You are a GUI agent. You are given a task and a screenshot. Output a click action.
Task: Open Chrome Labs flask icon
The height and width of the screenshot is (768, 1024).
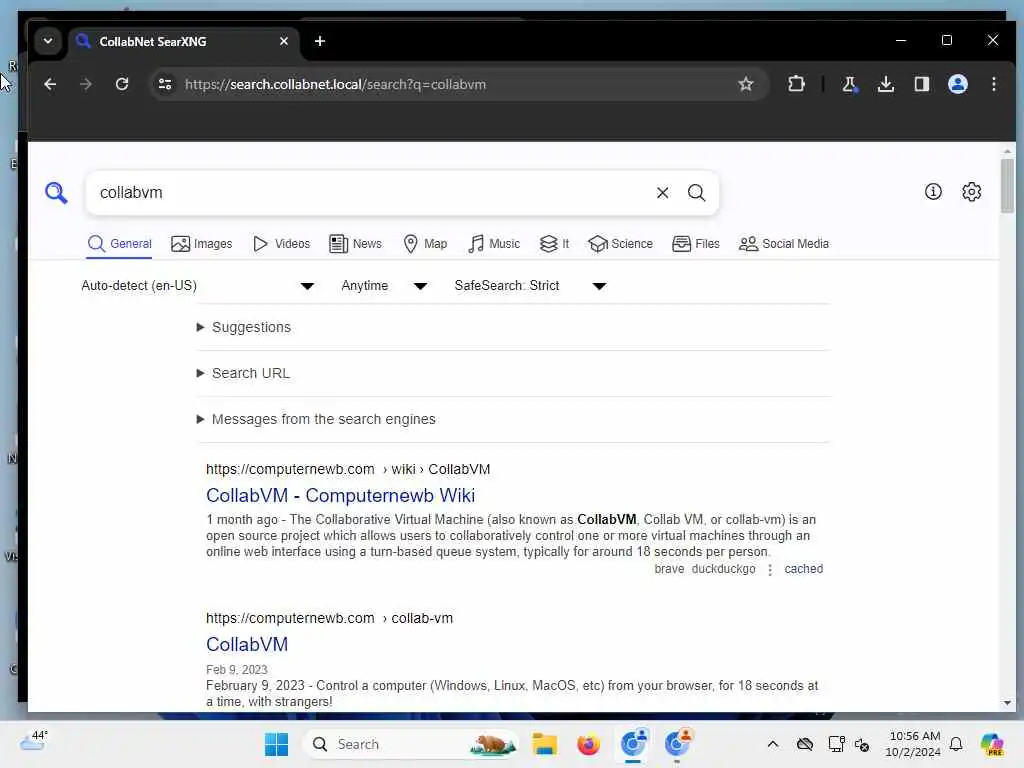pyautogui.click(x=849, y=84)
